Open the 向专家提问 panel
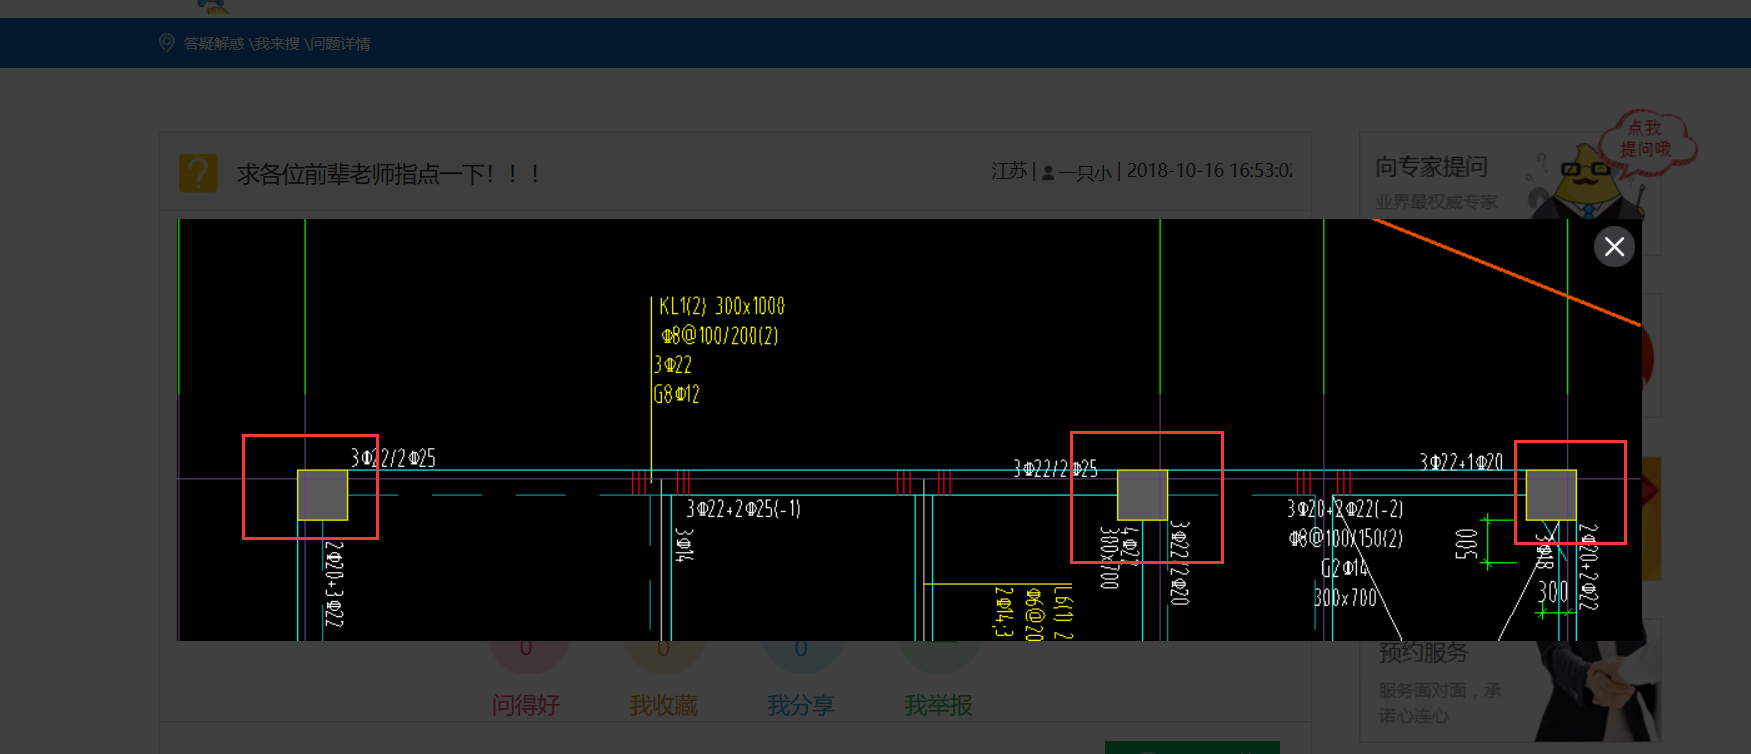The image size is (1751, 754). coord(1431,167)
